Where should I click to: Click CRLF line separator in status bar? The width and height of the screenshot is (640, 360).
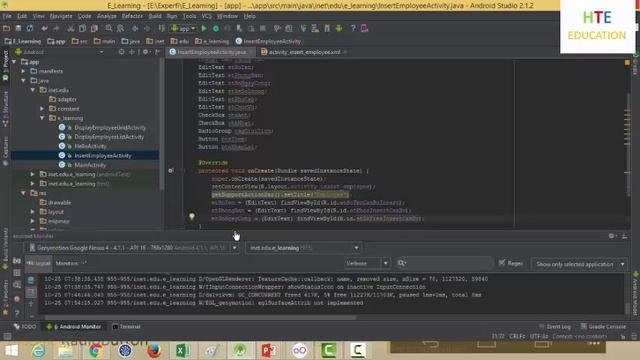pos(517,336)
